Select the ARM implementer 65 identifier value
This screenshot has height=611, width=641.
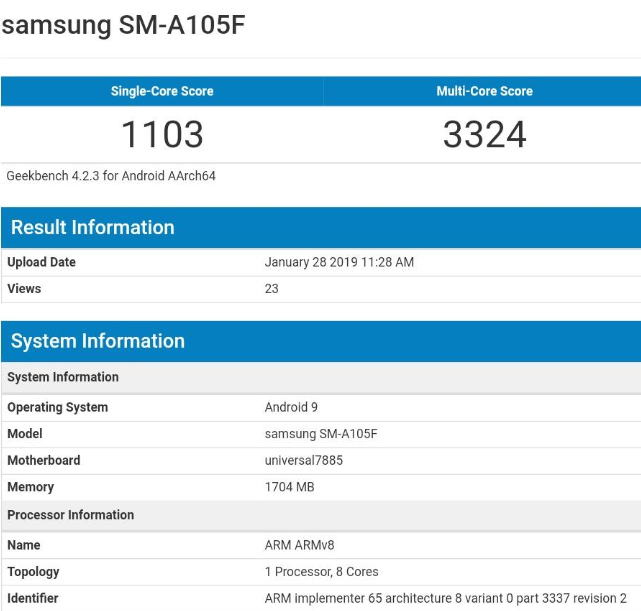click(446, 598)
